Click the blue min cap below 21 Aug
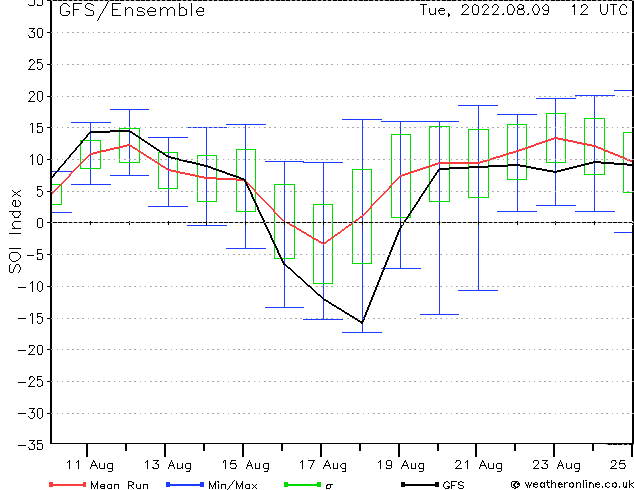 (x=478, y=290)
